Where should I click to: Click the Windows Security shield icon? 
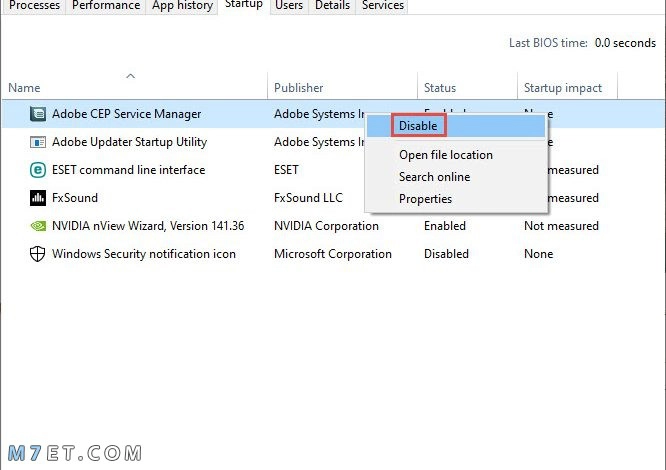pos(38,254)
